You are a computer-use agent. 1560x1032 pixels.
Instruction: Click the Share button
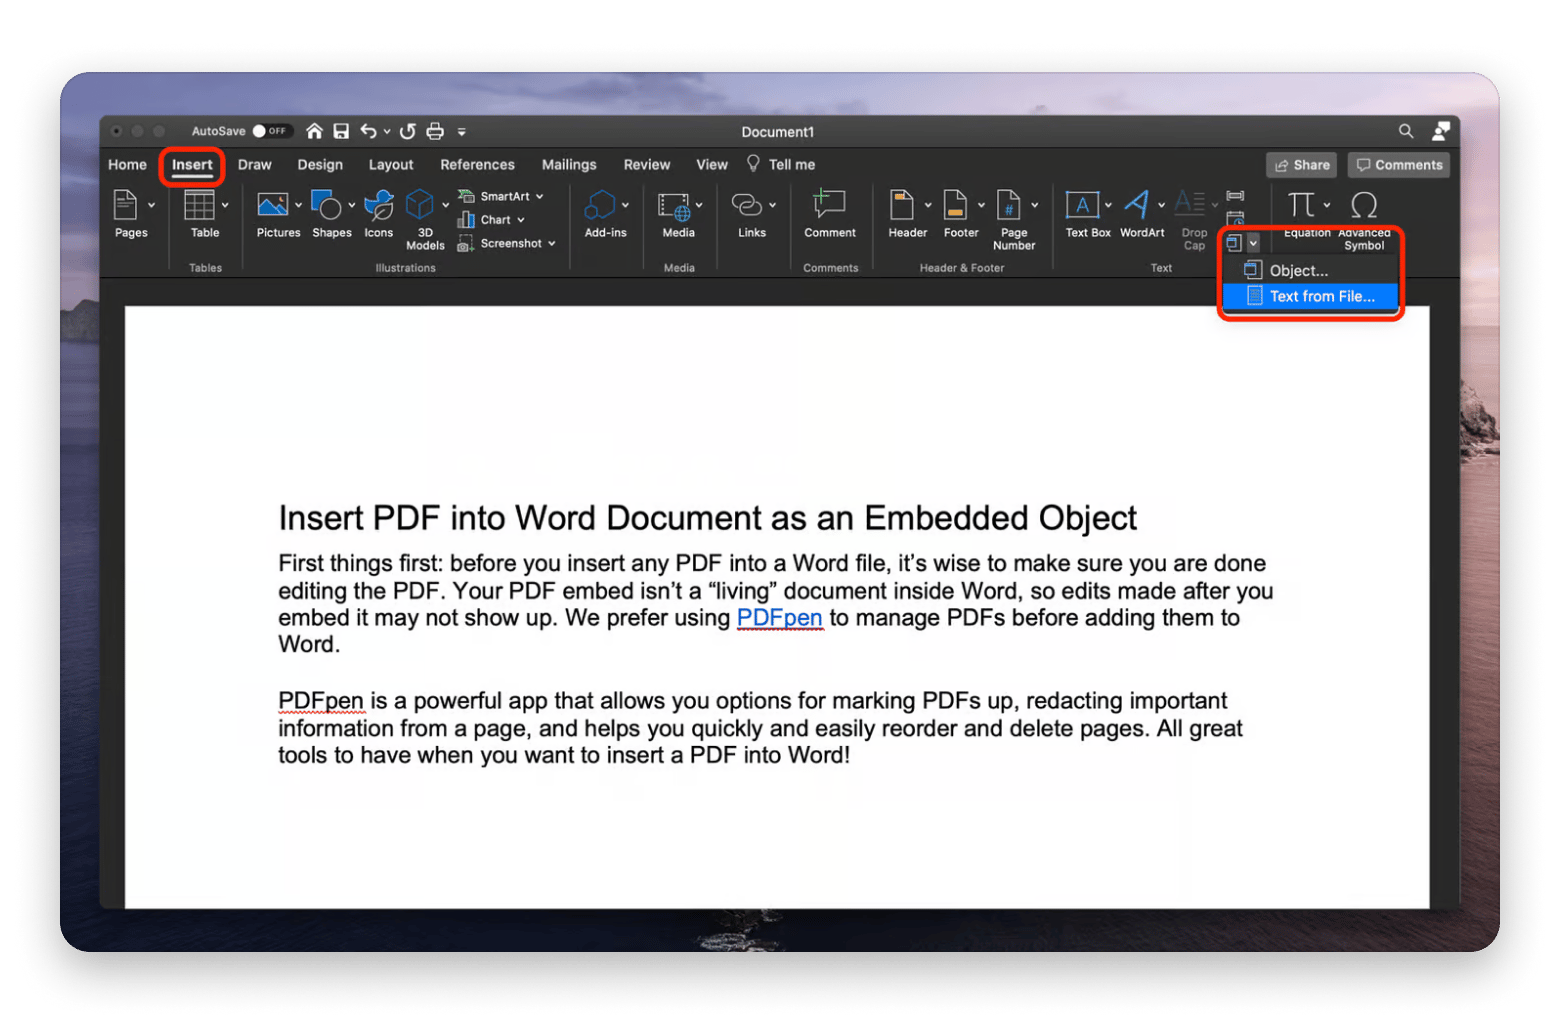(1301, 165)
